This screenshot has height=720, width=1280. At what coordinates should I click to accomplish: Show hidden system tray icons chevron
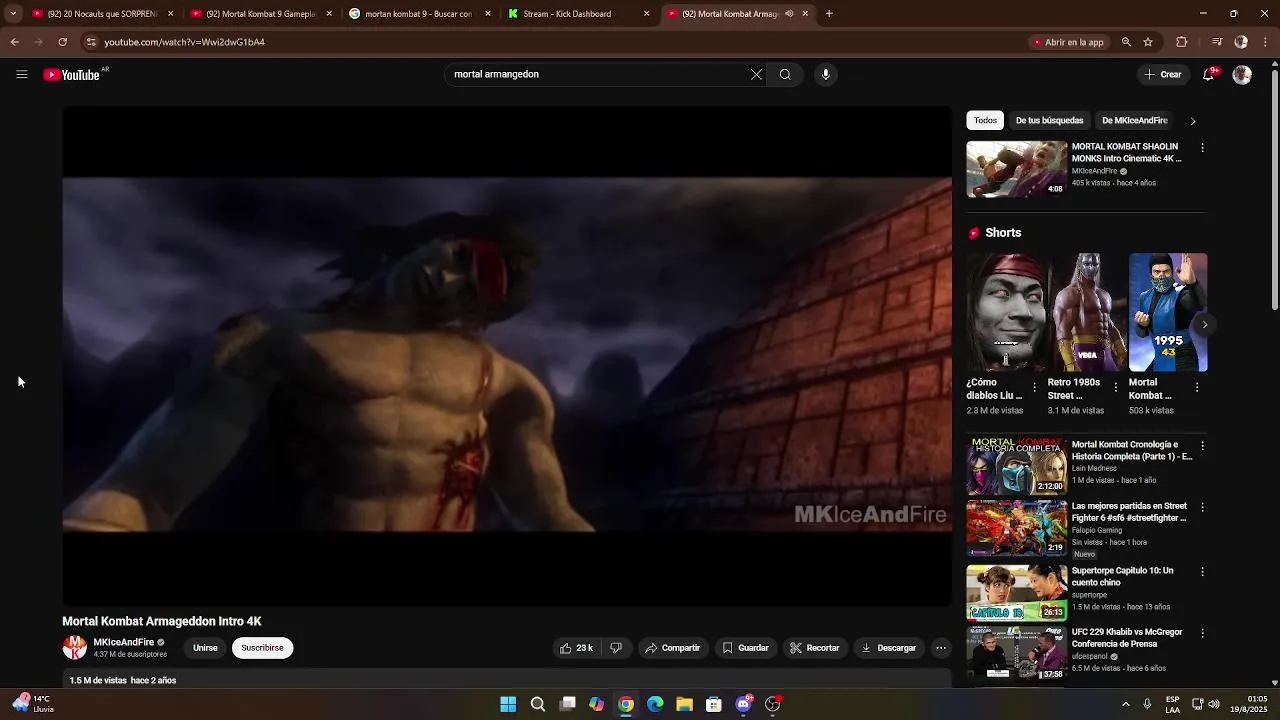(x=1125, y=704)
